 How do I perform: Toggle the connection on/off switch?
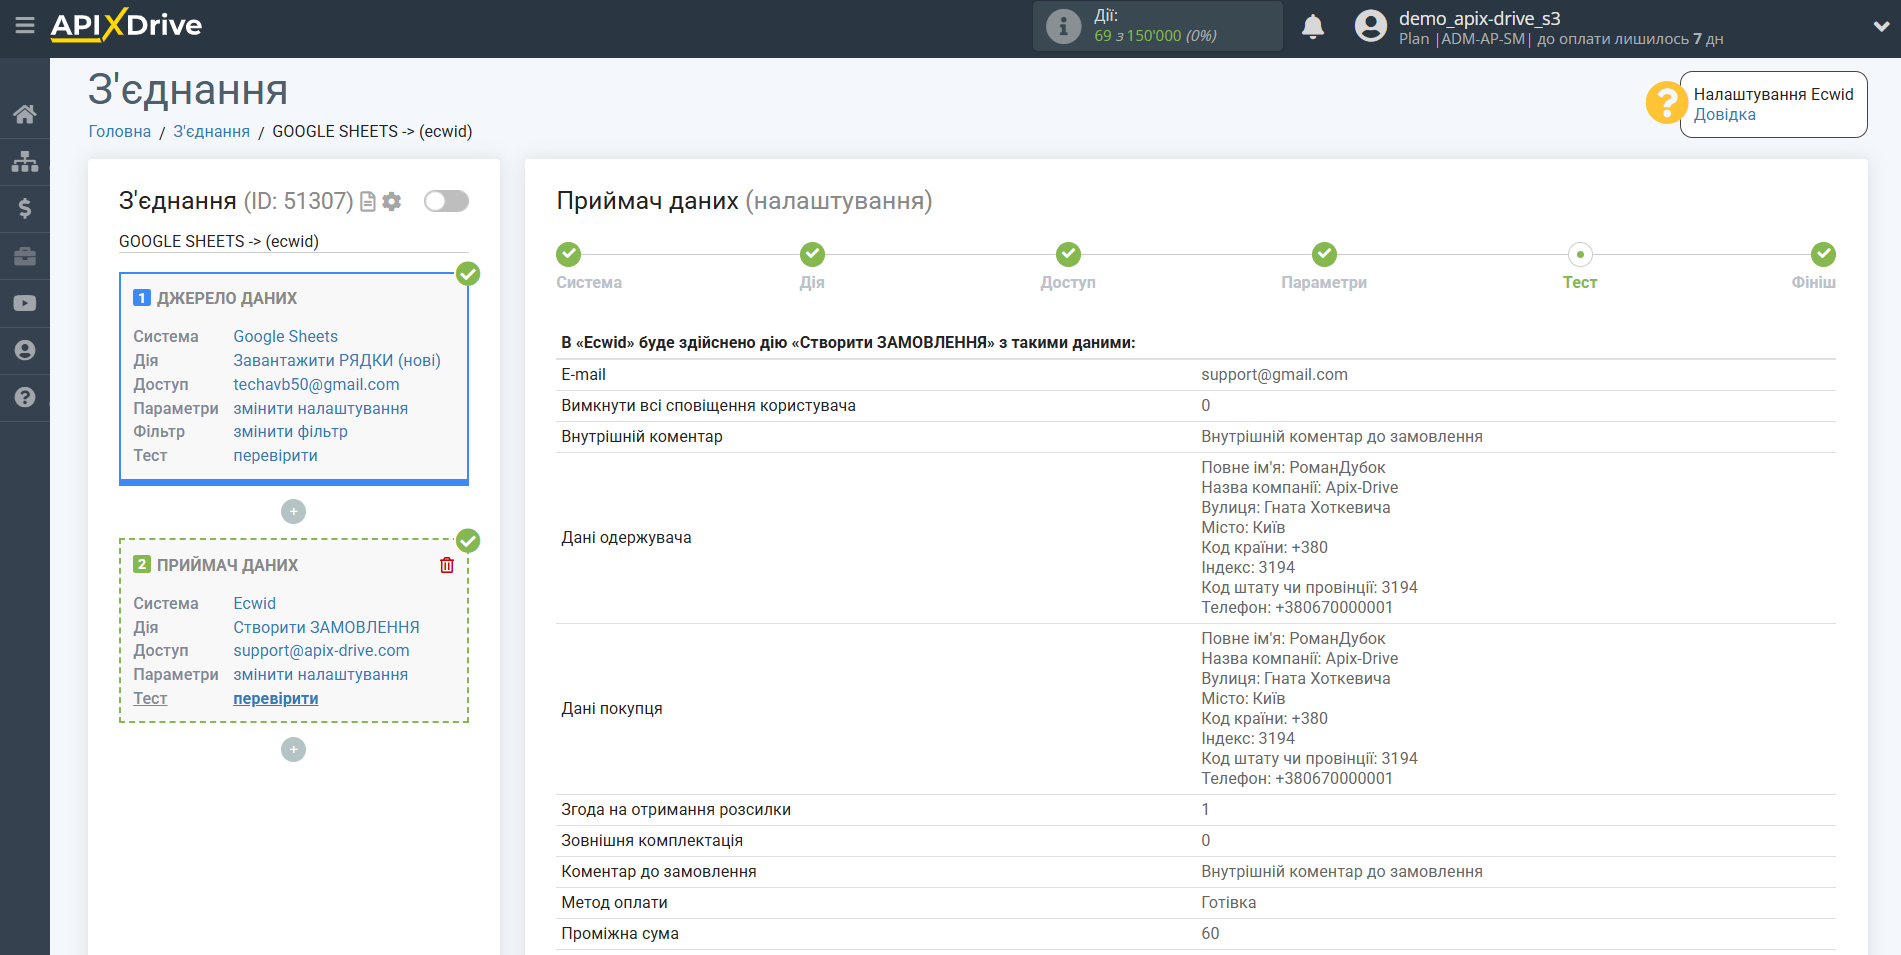pos(446,201)
